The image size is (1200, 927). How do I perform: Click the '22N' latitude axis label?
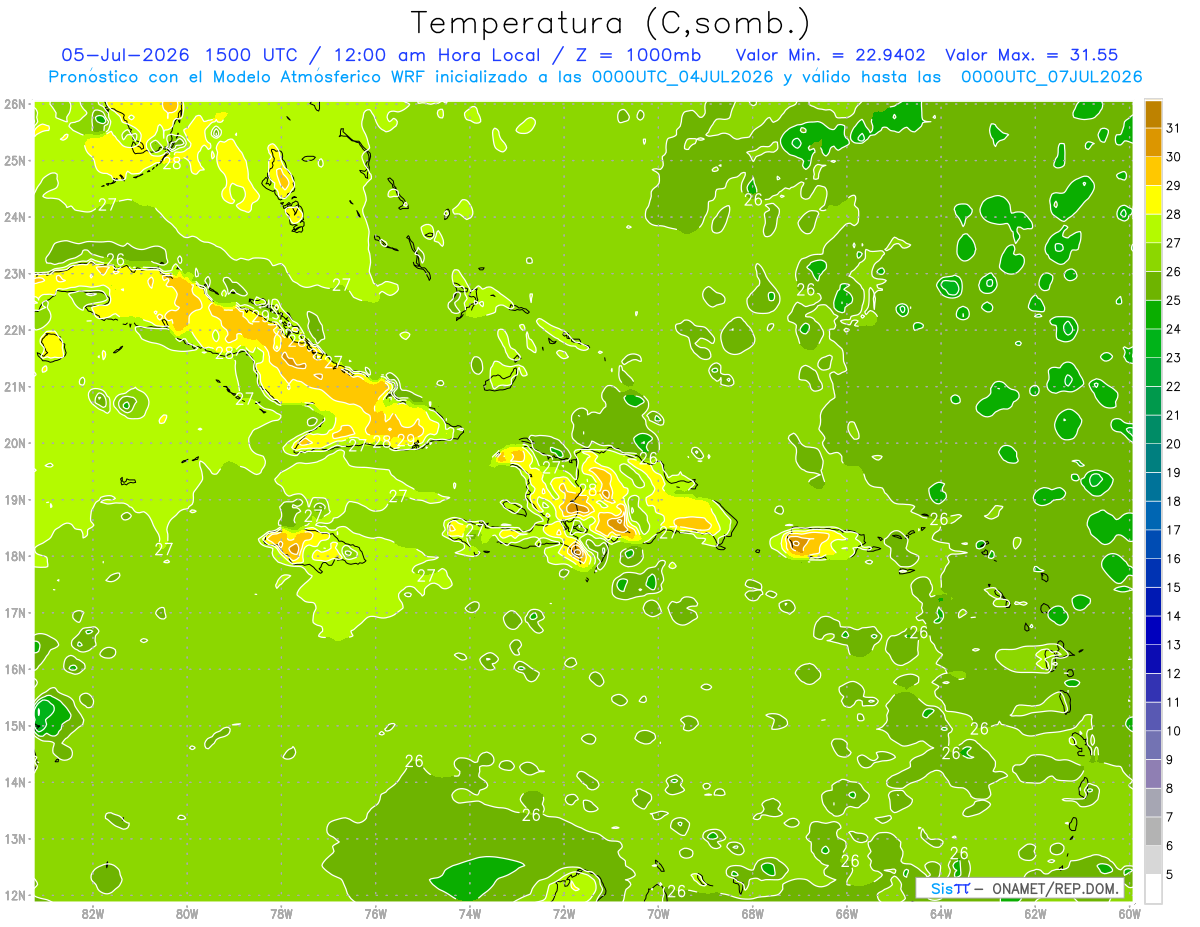pyautogui.click(x=14, y=330)
